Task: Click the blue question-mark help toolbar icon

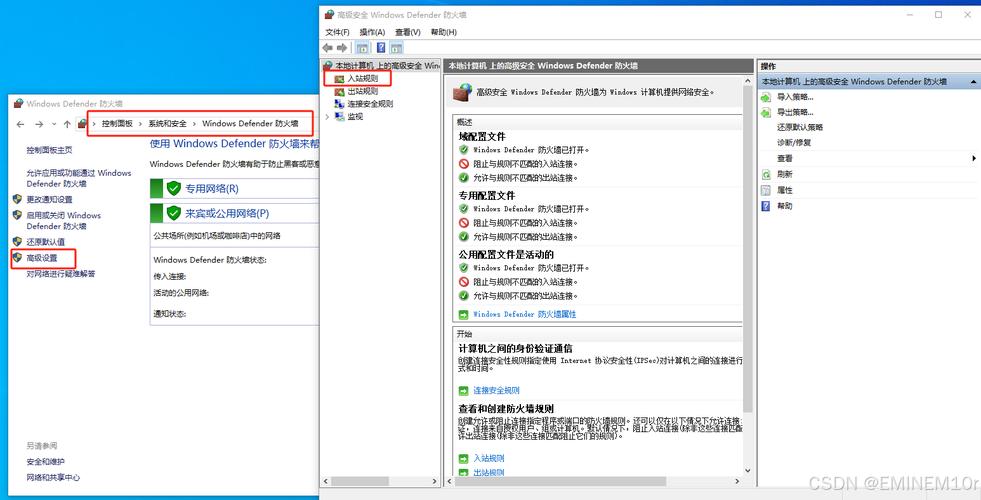Action: click(380, 48)
